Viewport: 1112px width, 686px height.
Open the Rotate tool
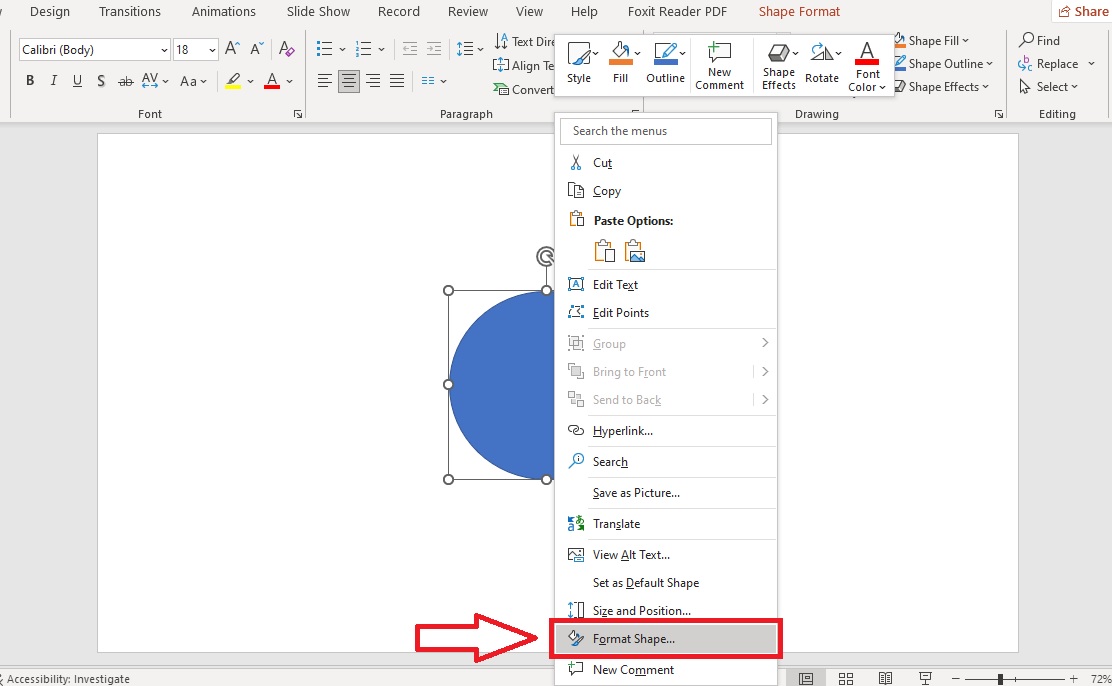tap(822, 62)
